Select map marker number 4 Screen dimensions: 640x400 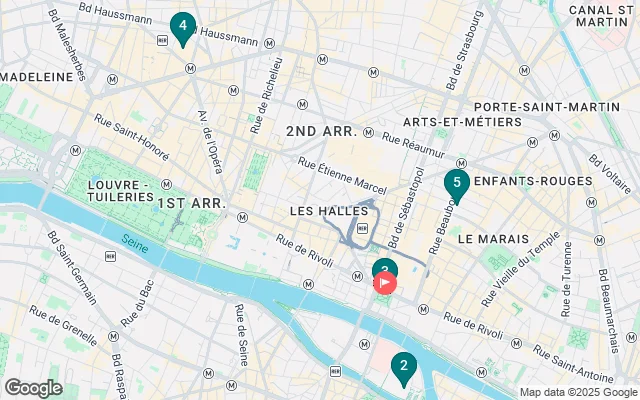[x=183, y=29]
